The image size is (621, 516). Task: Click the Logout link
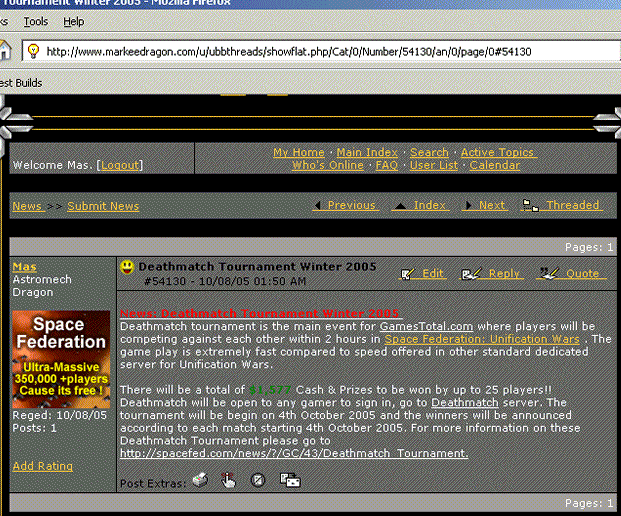pos(120,165)
